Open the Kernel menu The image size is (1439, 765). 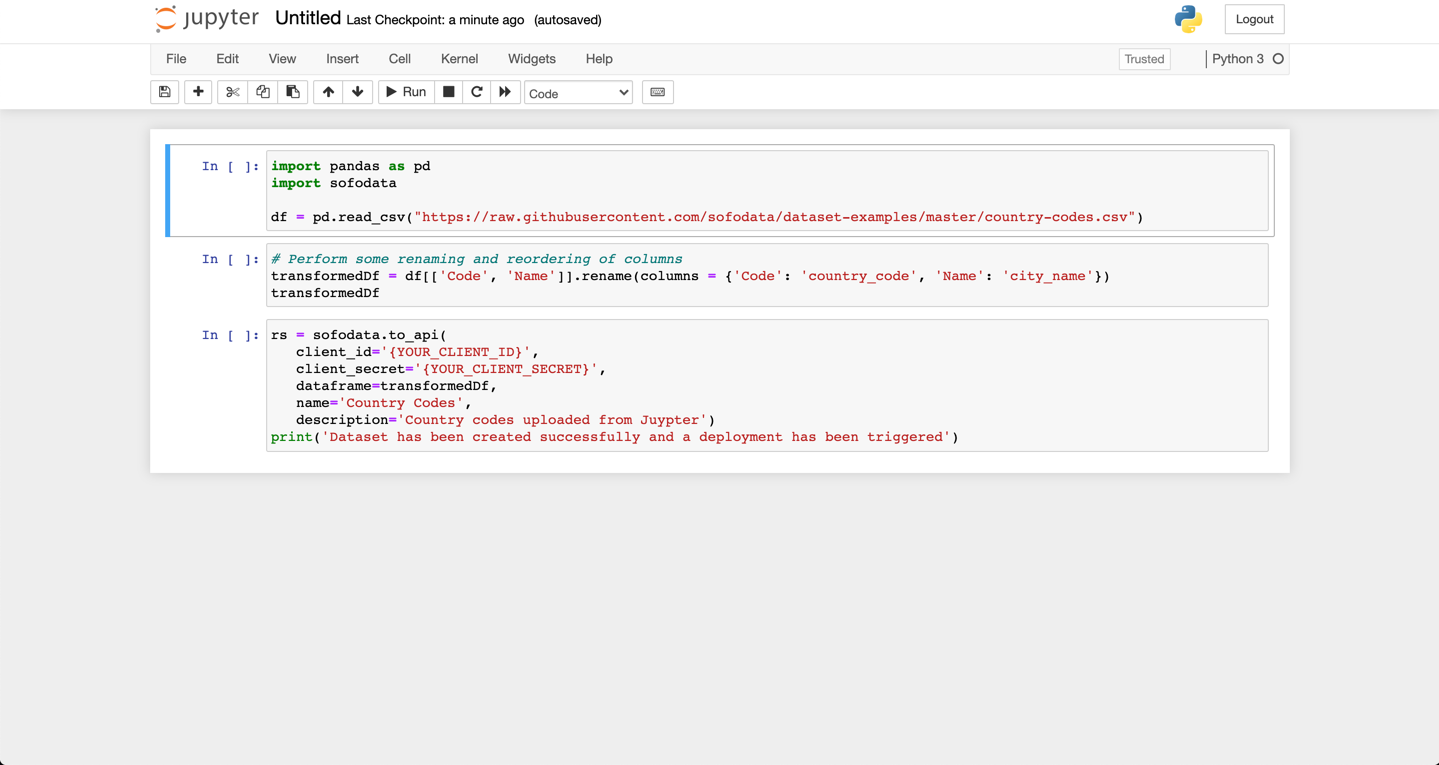(459, 59)
